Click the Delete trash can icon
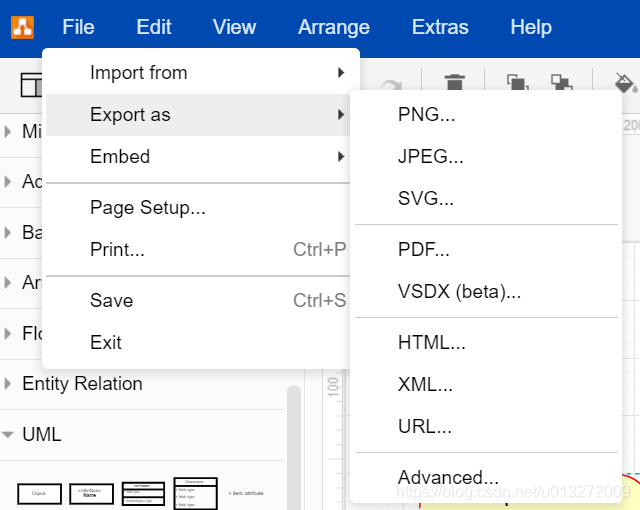This screenshot has height=510, width=640. pos(454,85)
